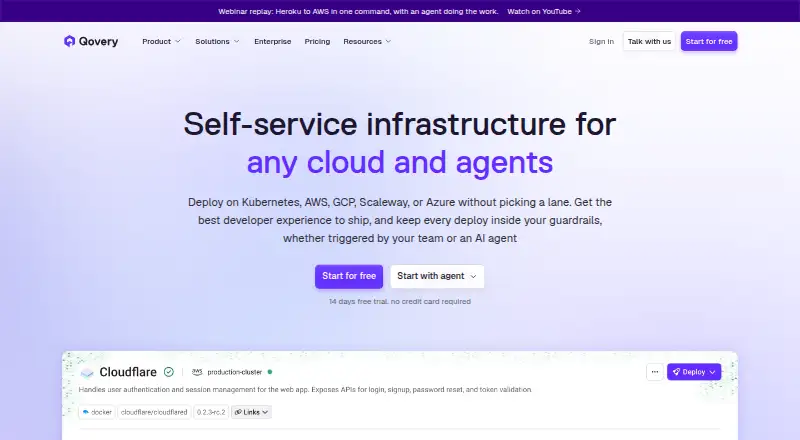Click the Sign in link
800x440 pixels.
(x=601, y=41)
